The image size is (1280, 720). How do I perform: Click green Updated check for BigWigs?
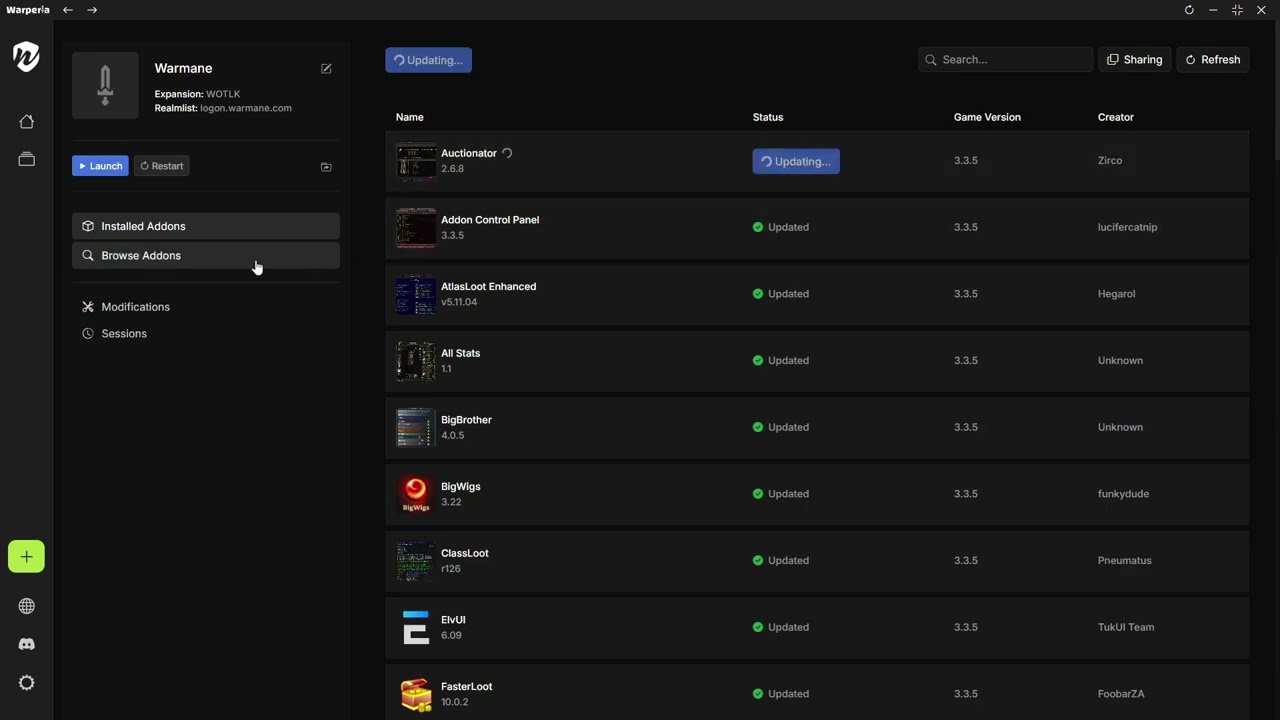758,494
